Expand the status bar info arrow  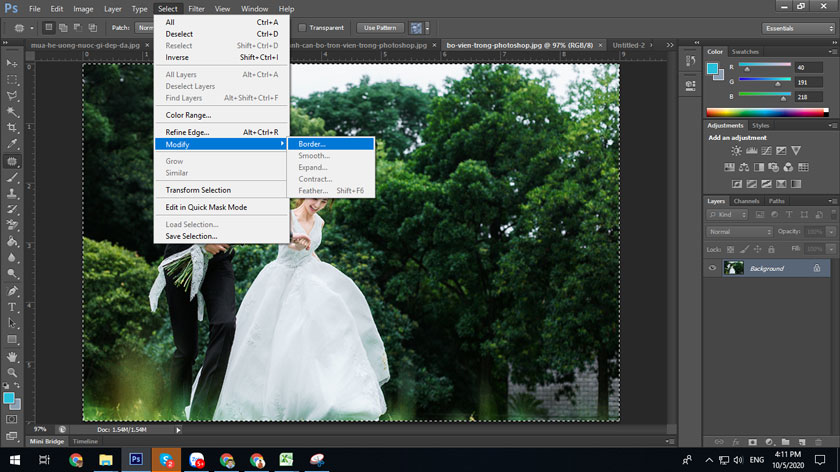[x=178, y=430]
